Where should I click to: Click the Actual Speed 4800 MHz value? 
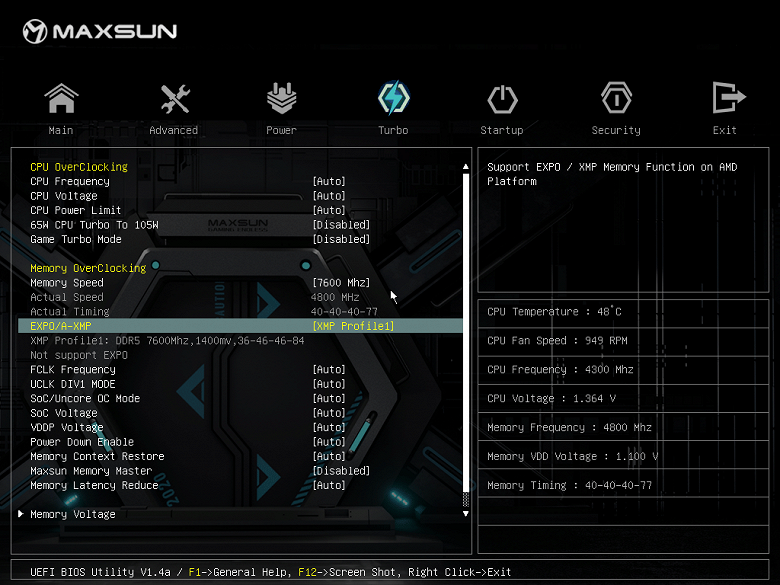pyautogui.click(x=335, y=297)
